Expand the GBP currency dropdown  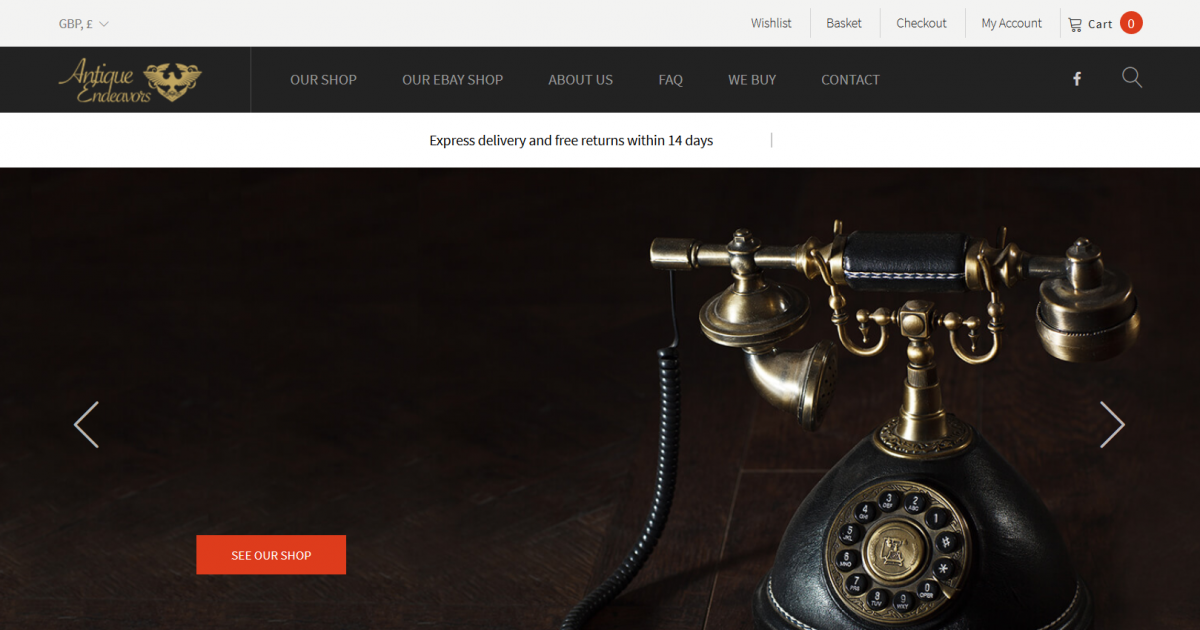coord(84,24)
